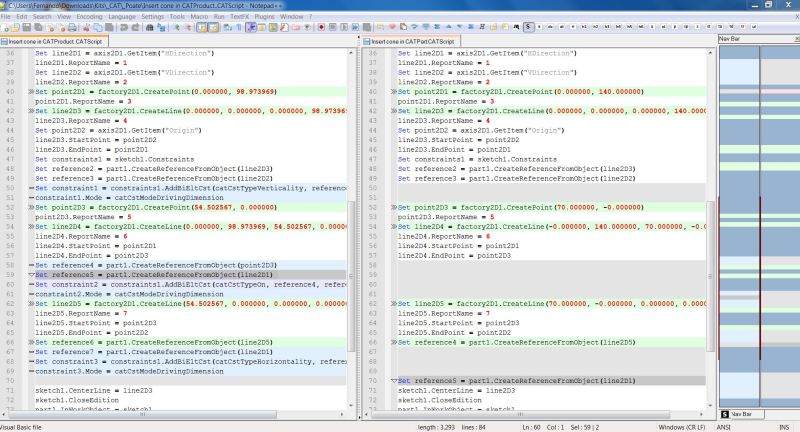Click the Nav Bar comparison overview map
Image resolution: width=800 pixels, height=432 pixels.
point(759,226)
